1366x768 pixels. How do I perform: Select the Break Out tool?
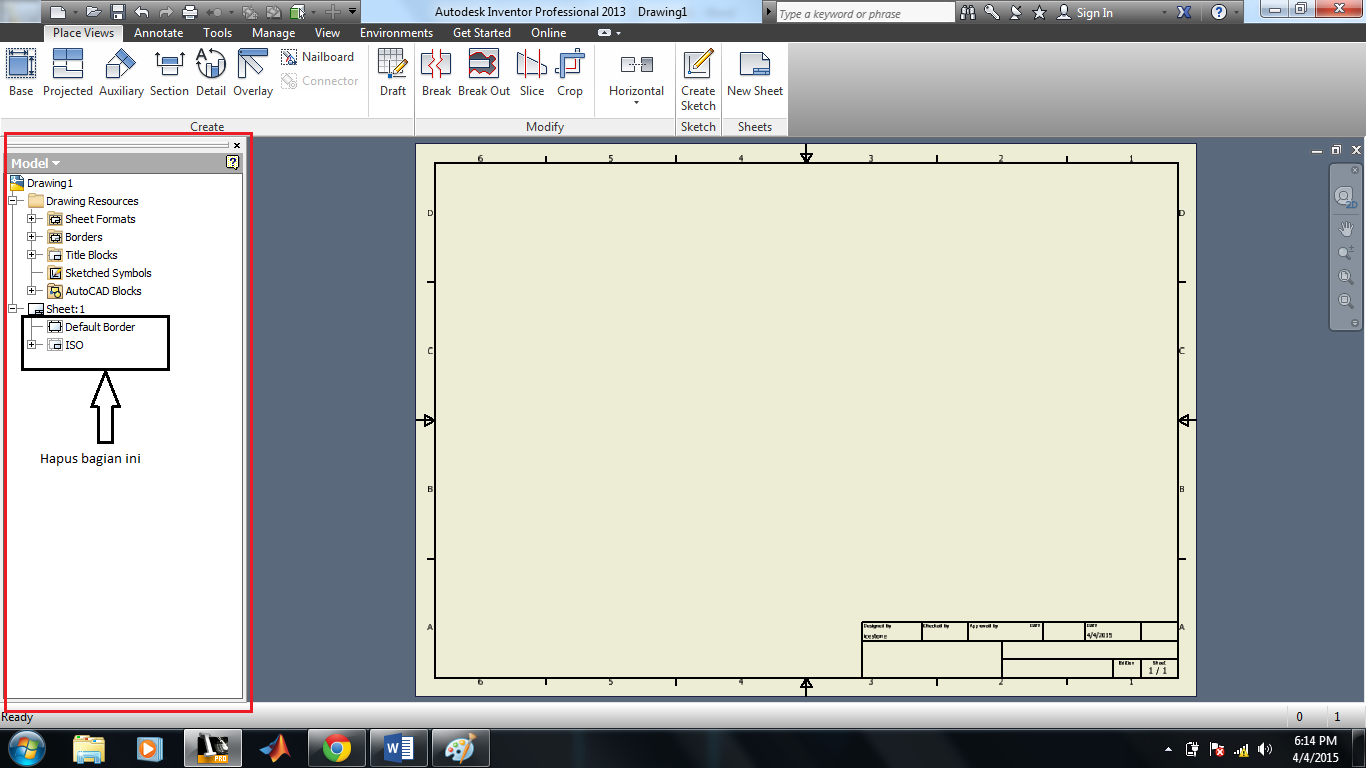(484, 73)
